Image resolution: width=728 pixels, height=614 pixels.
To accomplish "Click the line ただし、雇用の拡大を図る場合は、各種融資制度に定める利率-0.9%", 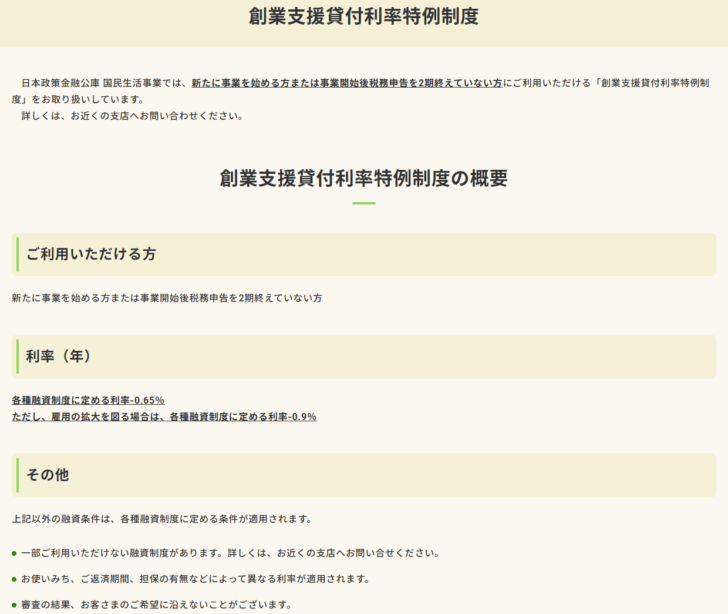I will (164, 417).
